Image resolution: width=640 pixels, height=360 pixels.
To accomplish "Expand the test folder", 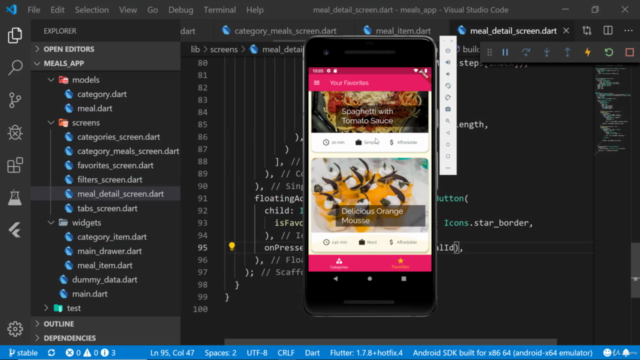I will tap(73, 308).
